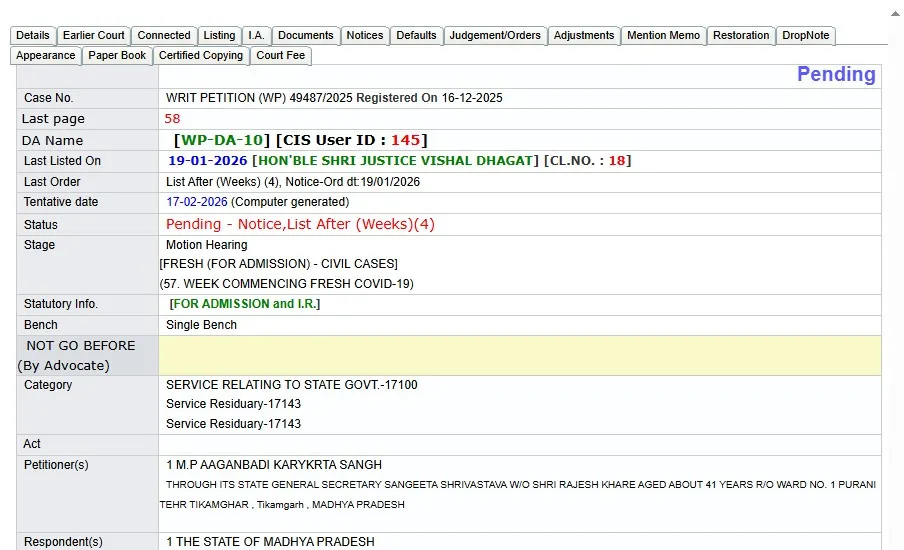The width and height of the screenshot is (904, 550).
Task: Open the DropNote tab
Action: 806,35
